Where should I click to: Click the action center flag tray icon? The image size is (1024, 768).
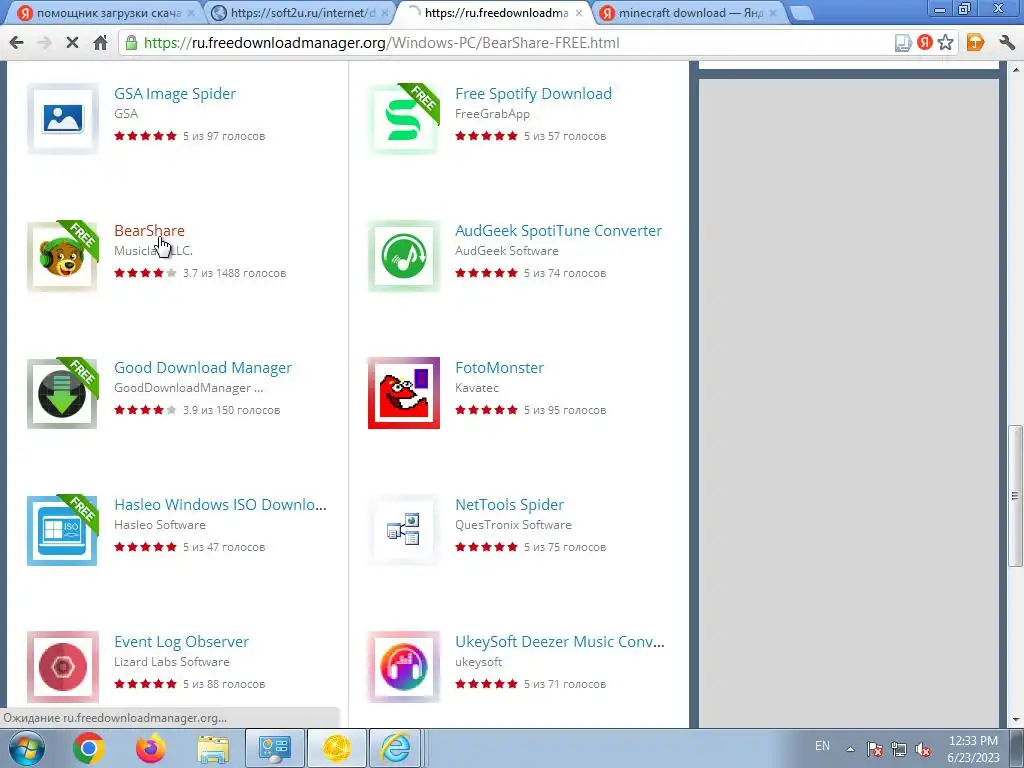click(874, 750)
